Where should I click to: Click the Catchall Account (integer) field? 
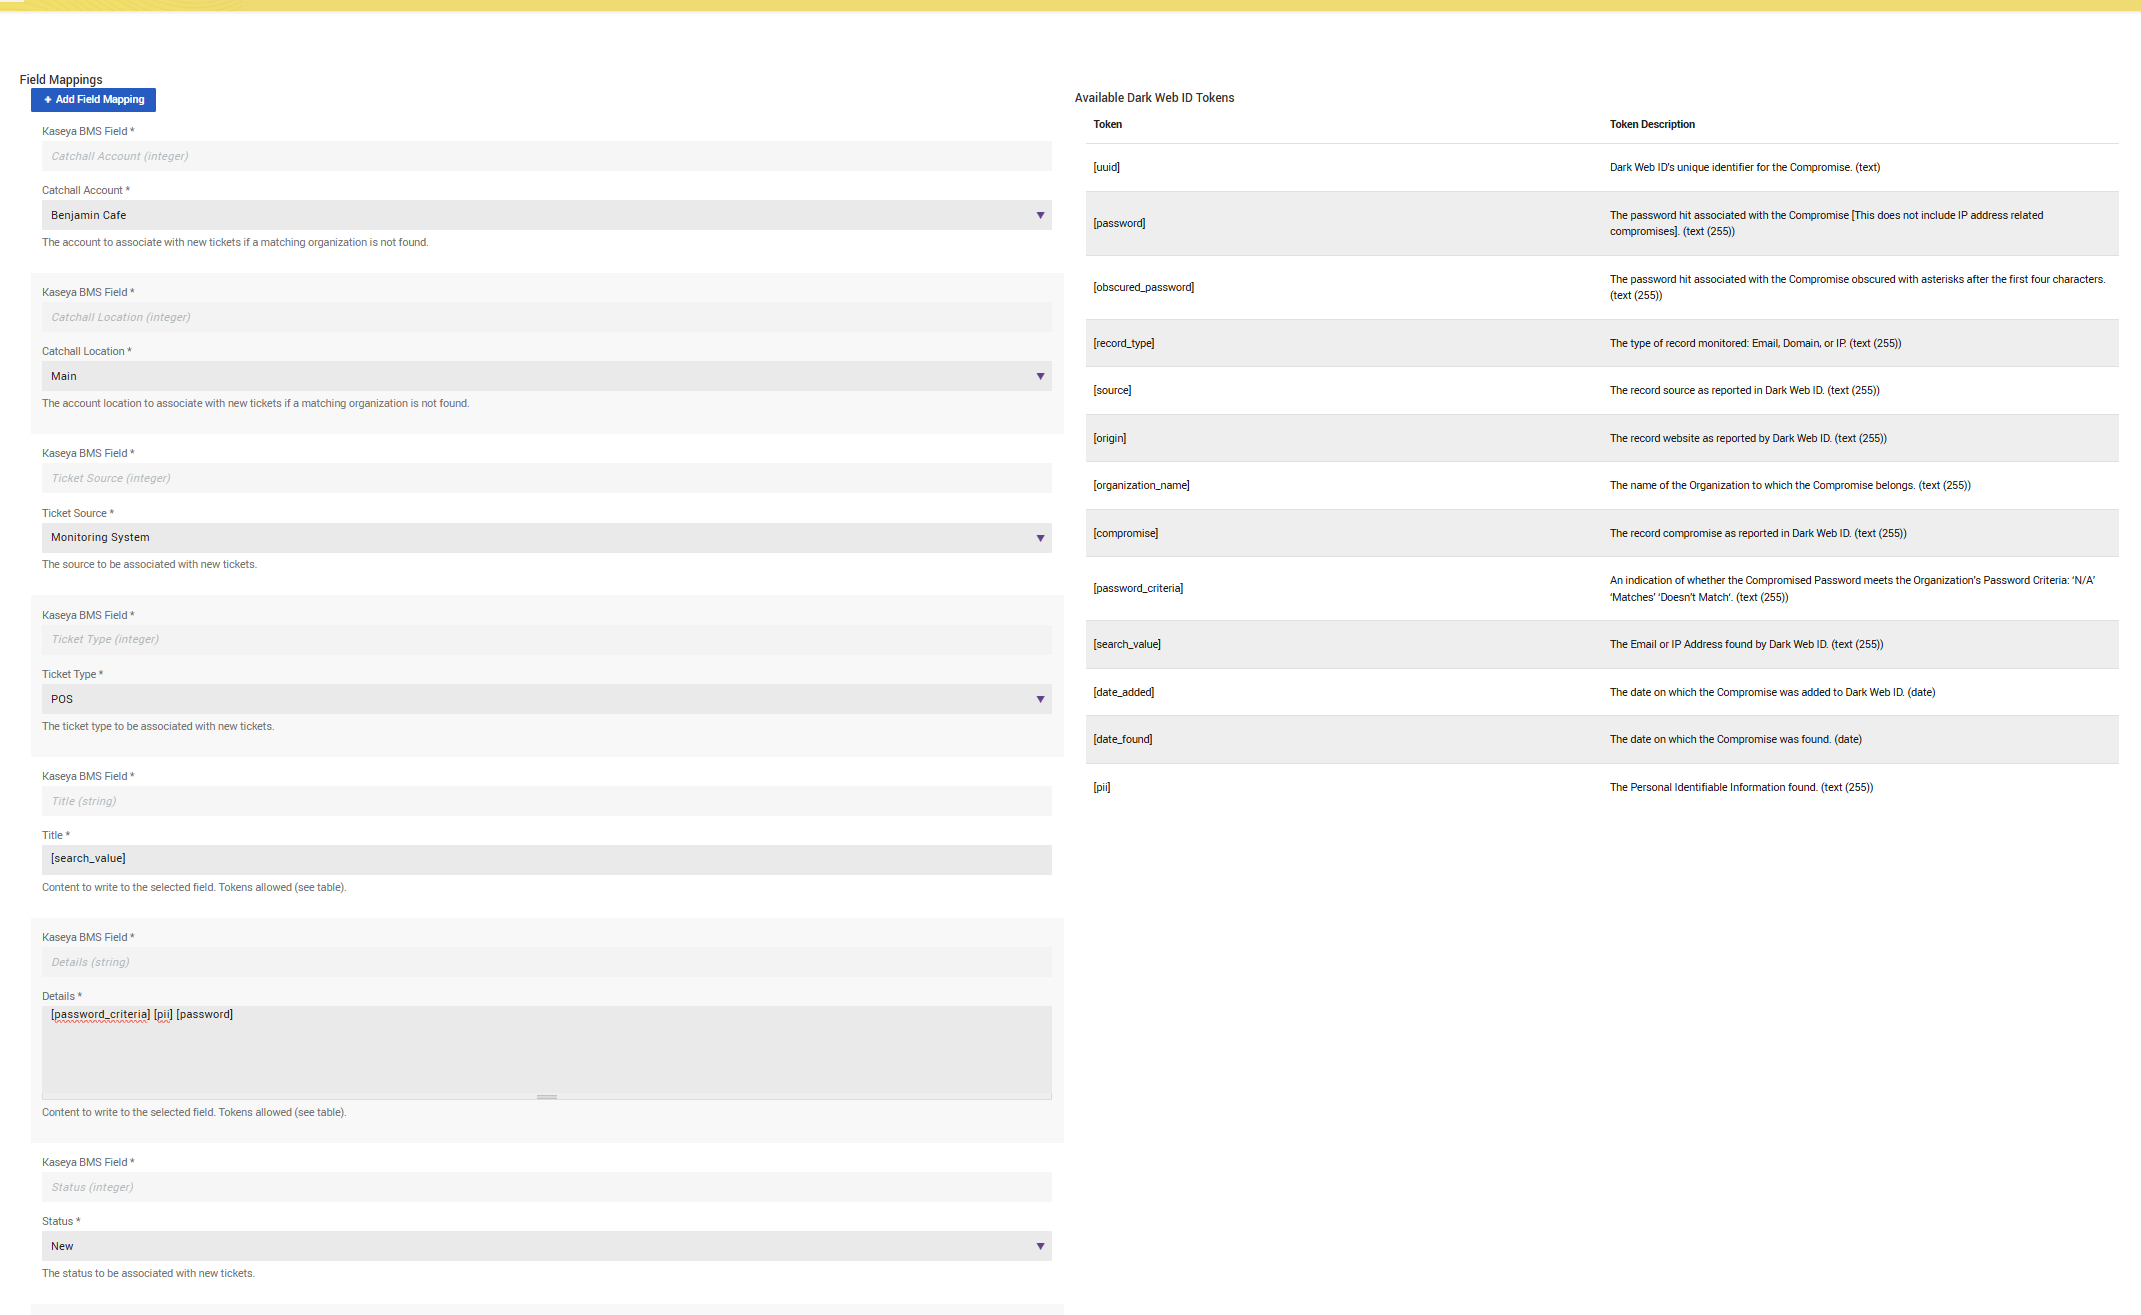tap(546, 156)
